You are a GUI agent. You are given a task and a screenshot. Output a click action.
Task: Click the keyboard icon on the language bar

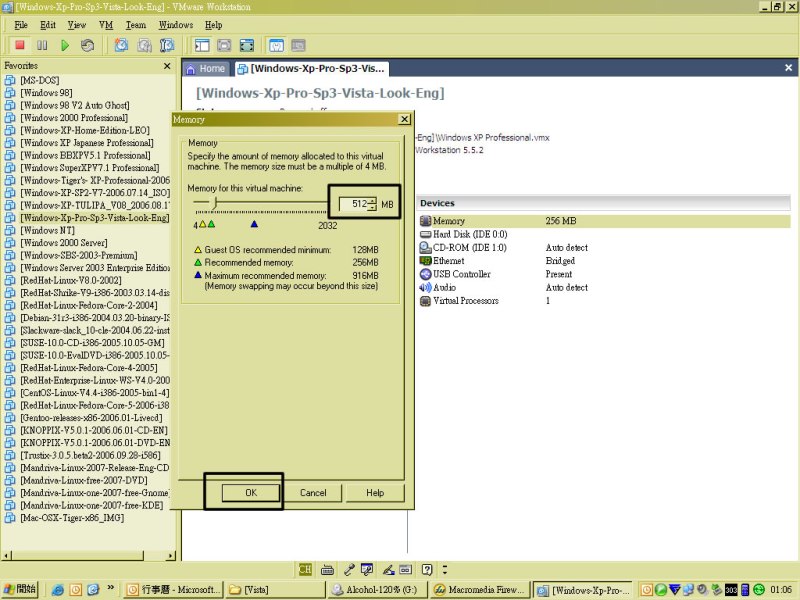328,569
